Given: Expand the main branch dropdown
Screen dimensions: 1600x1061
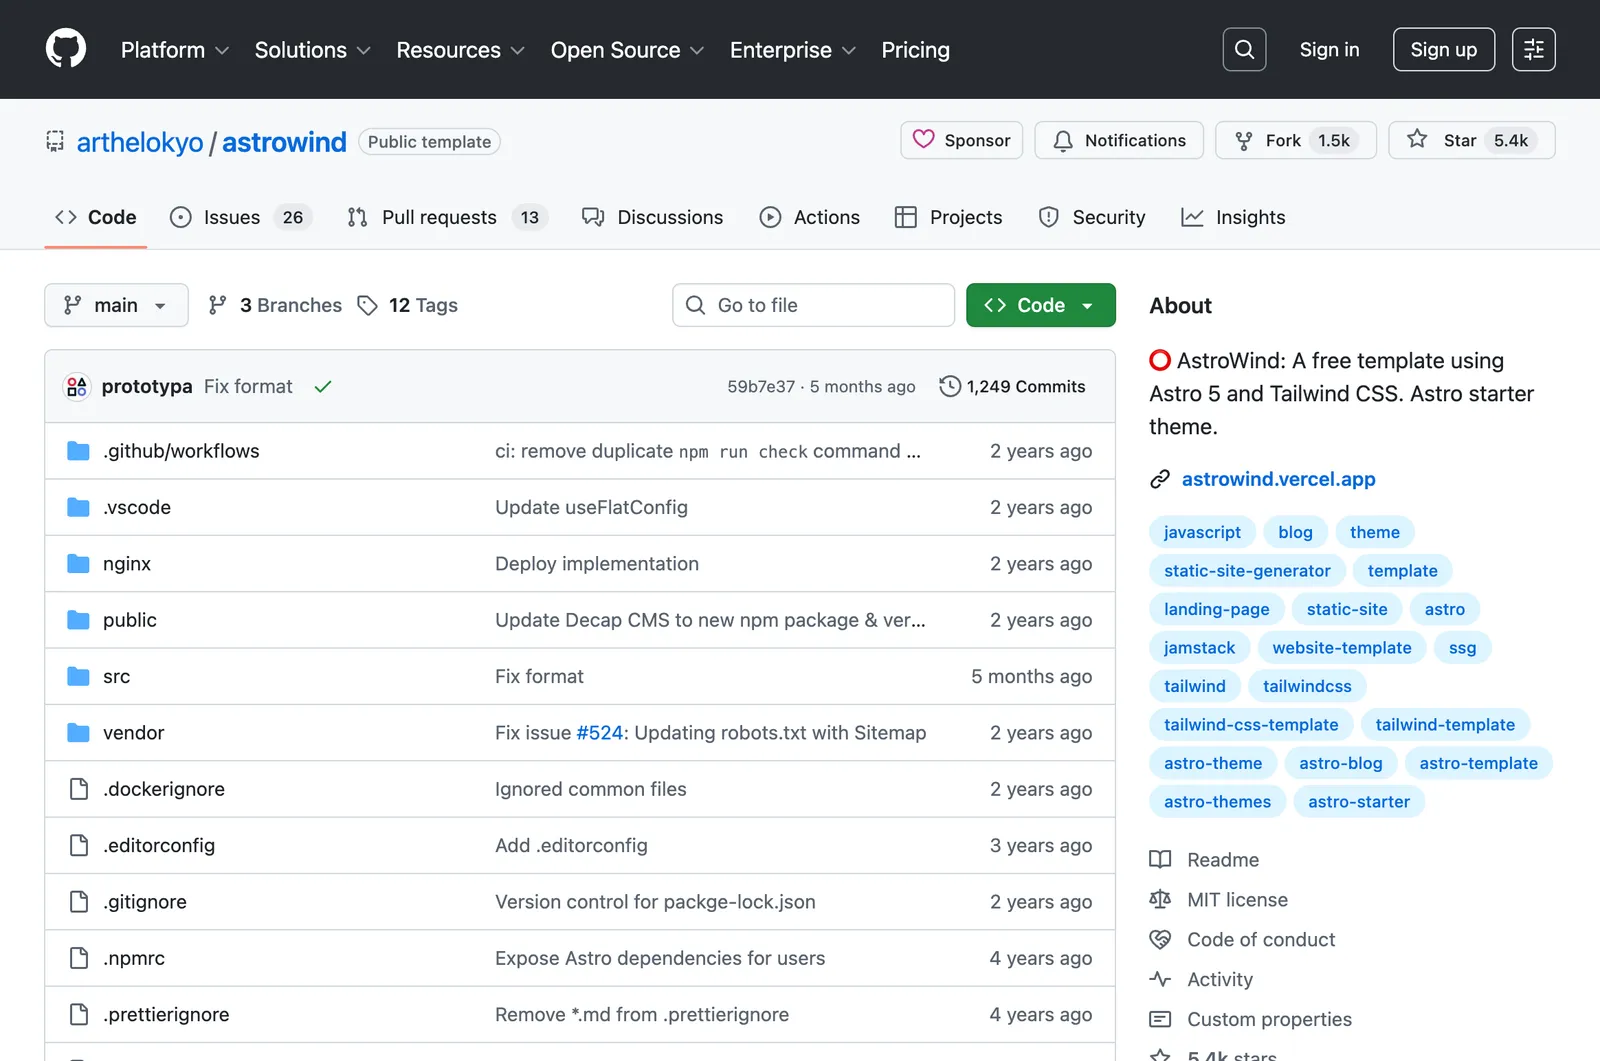Looking at the screenshot, I should click(x=116, y=305).
